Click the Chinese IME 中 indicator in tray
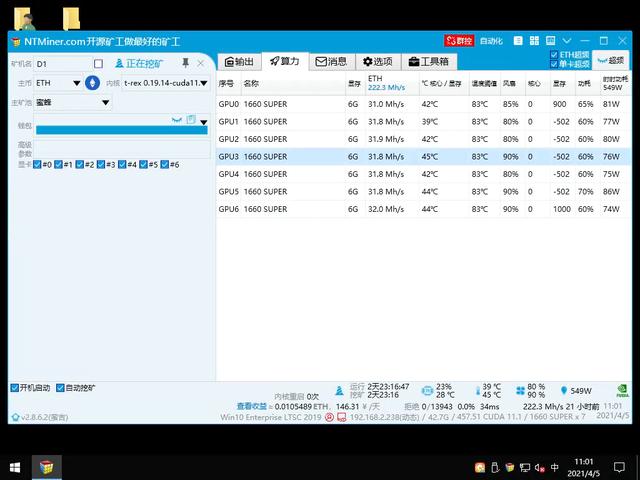Image resolution: width=640 pixels, height=480 pixels. 555,467
